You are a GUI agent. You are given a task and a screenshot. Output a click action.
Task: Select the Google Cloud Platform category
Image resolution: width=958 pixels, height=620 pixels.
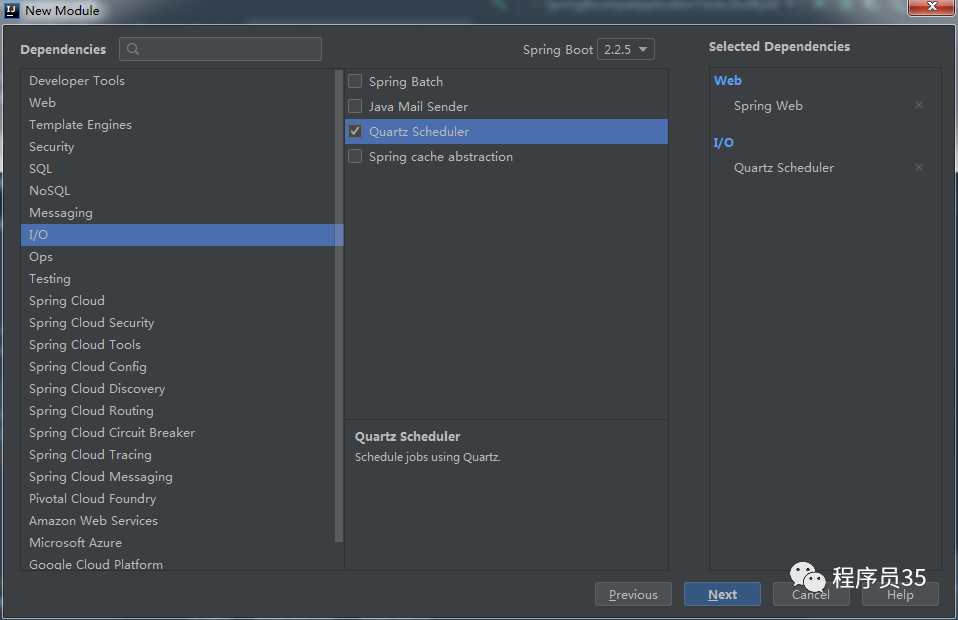click(178, 563)
